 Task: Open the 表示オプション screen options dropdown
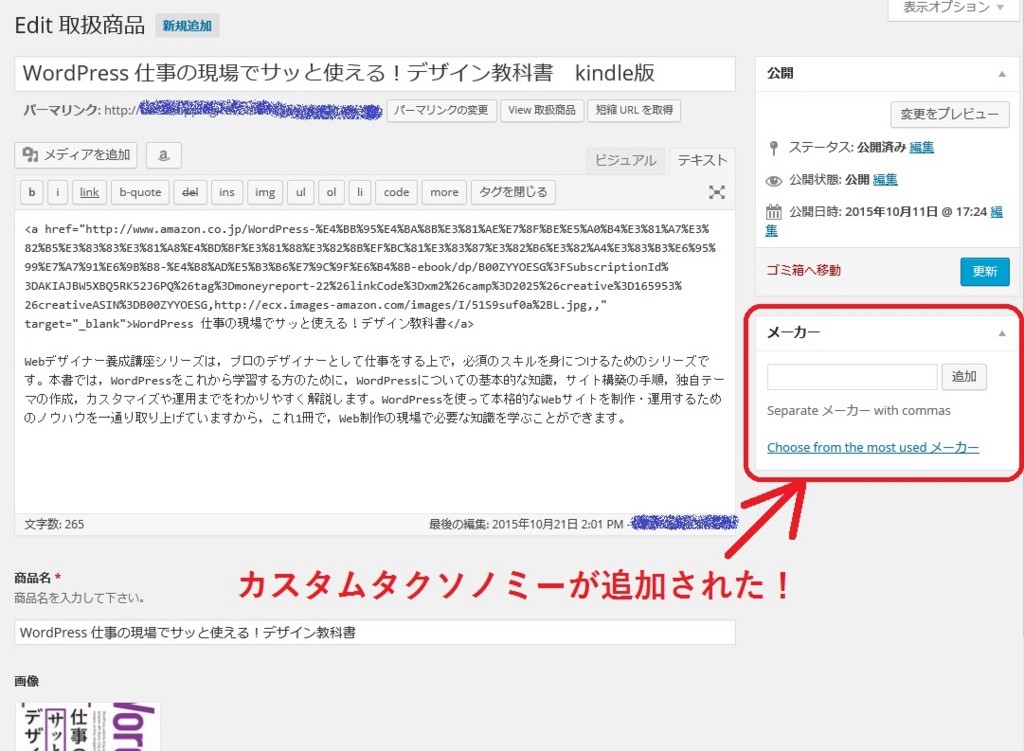pyautogui.click(x=953, y=8)
